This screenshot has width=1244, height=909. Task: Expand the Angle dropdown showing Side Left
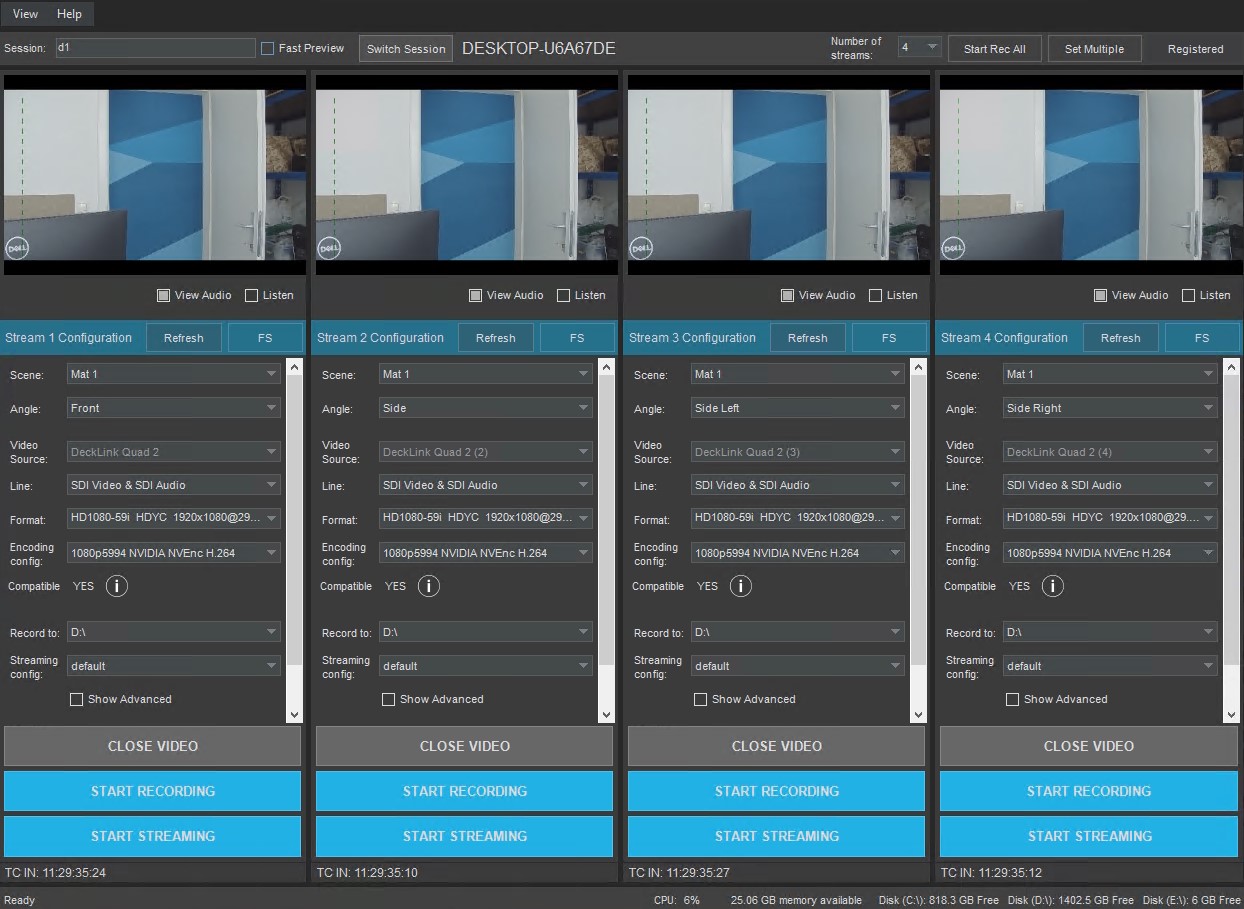point(797,408)
